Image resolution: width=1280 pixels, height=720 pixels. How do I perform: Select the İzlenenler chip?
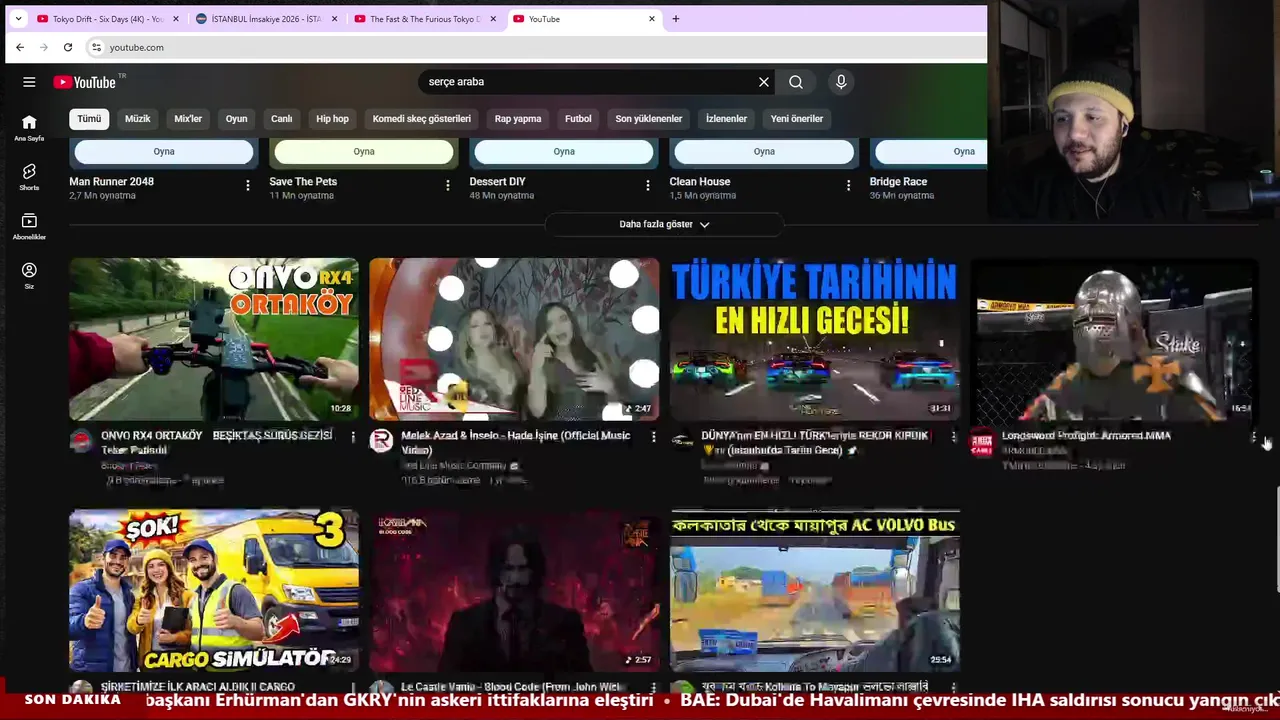coord(726,119)
